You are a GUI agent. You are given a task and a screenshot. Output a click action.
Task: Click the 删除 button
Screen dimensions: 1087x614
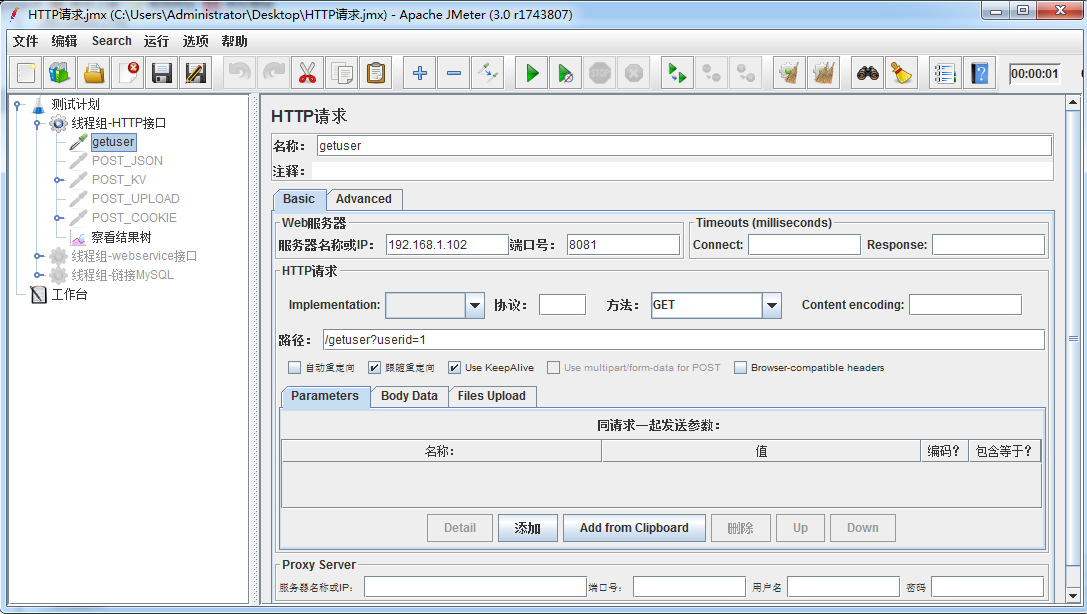(740, 528)
